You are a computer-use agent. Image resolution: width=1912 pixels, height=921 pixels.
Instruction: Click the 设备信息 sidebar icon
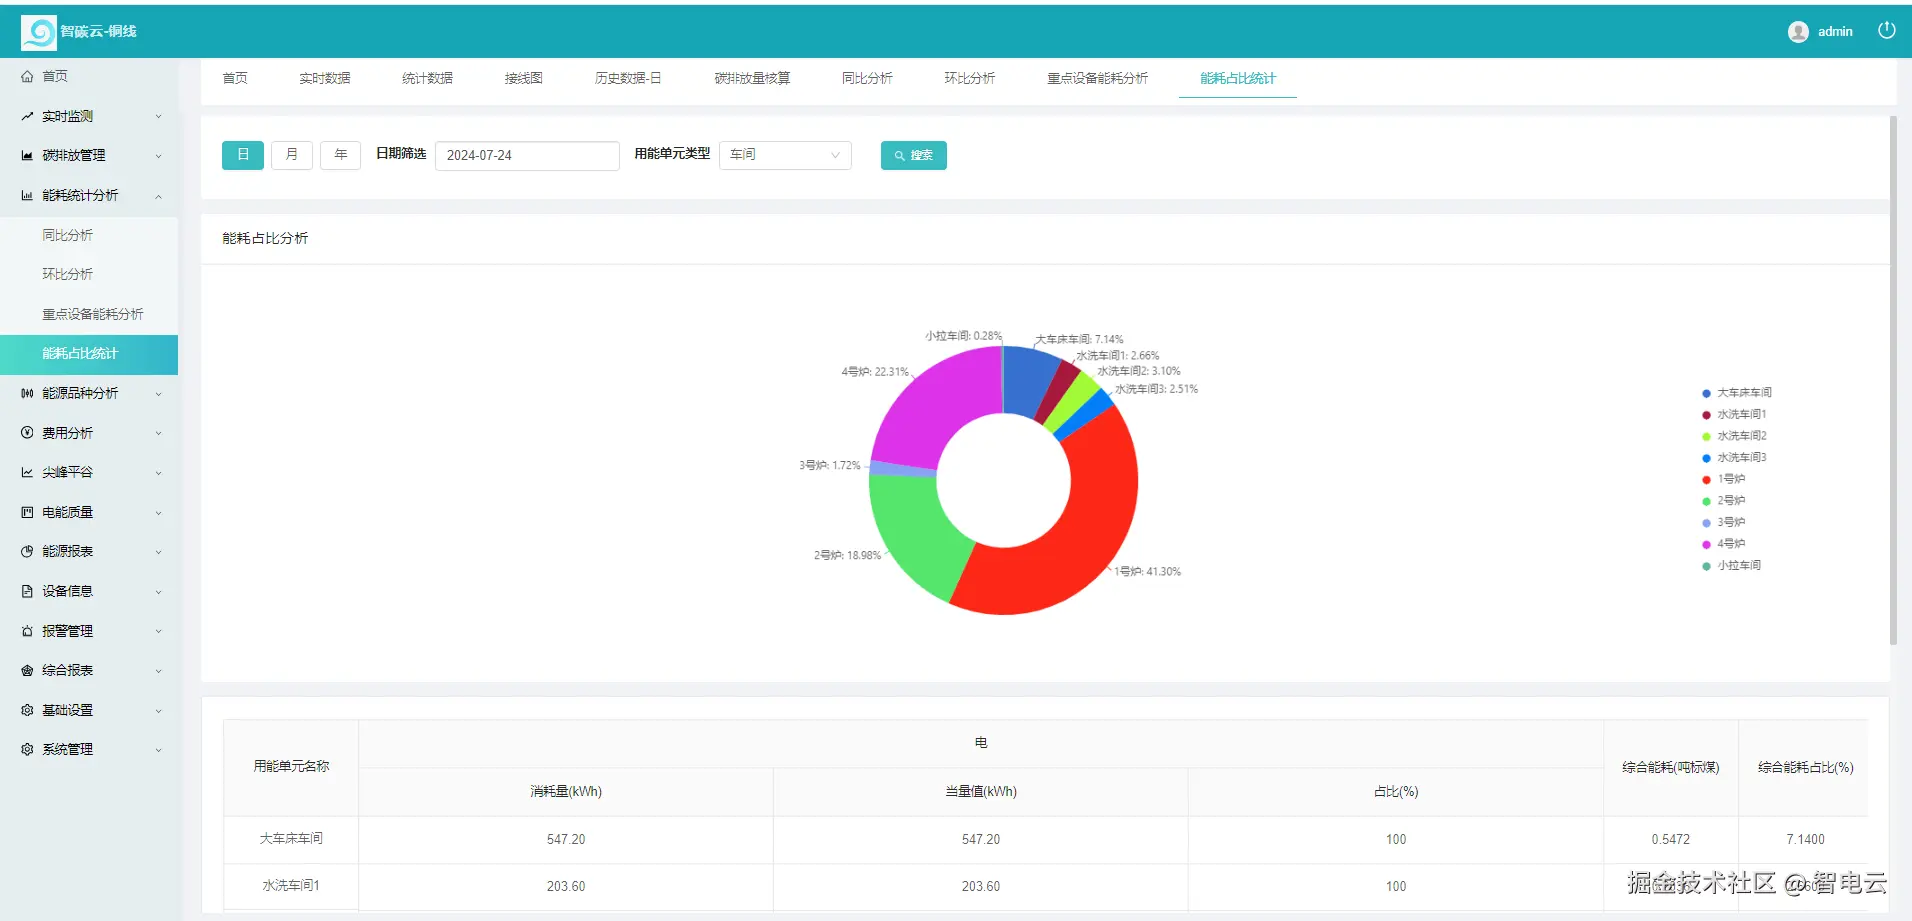point(27,591)
